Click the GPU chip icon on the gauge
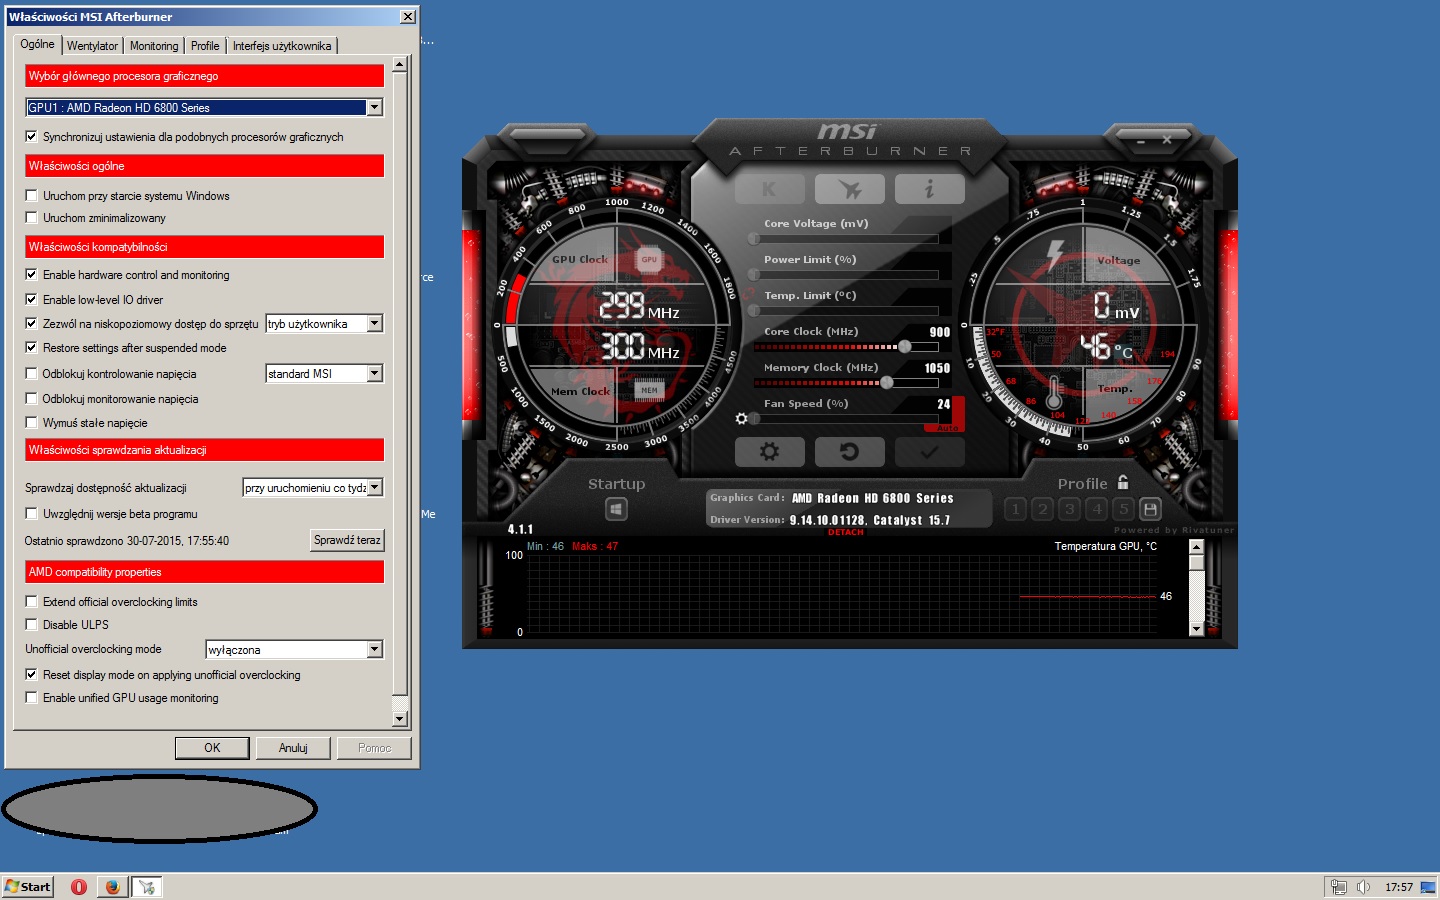This screenshot has width=1440, height=900. (649, 260)
